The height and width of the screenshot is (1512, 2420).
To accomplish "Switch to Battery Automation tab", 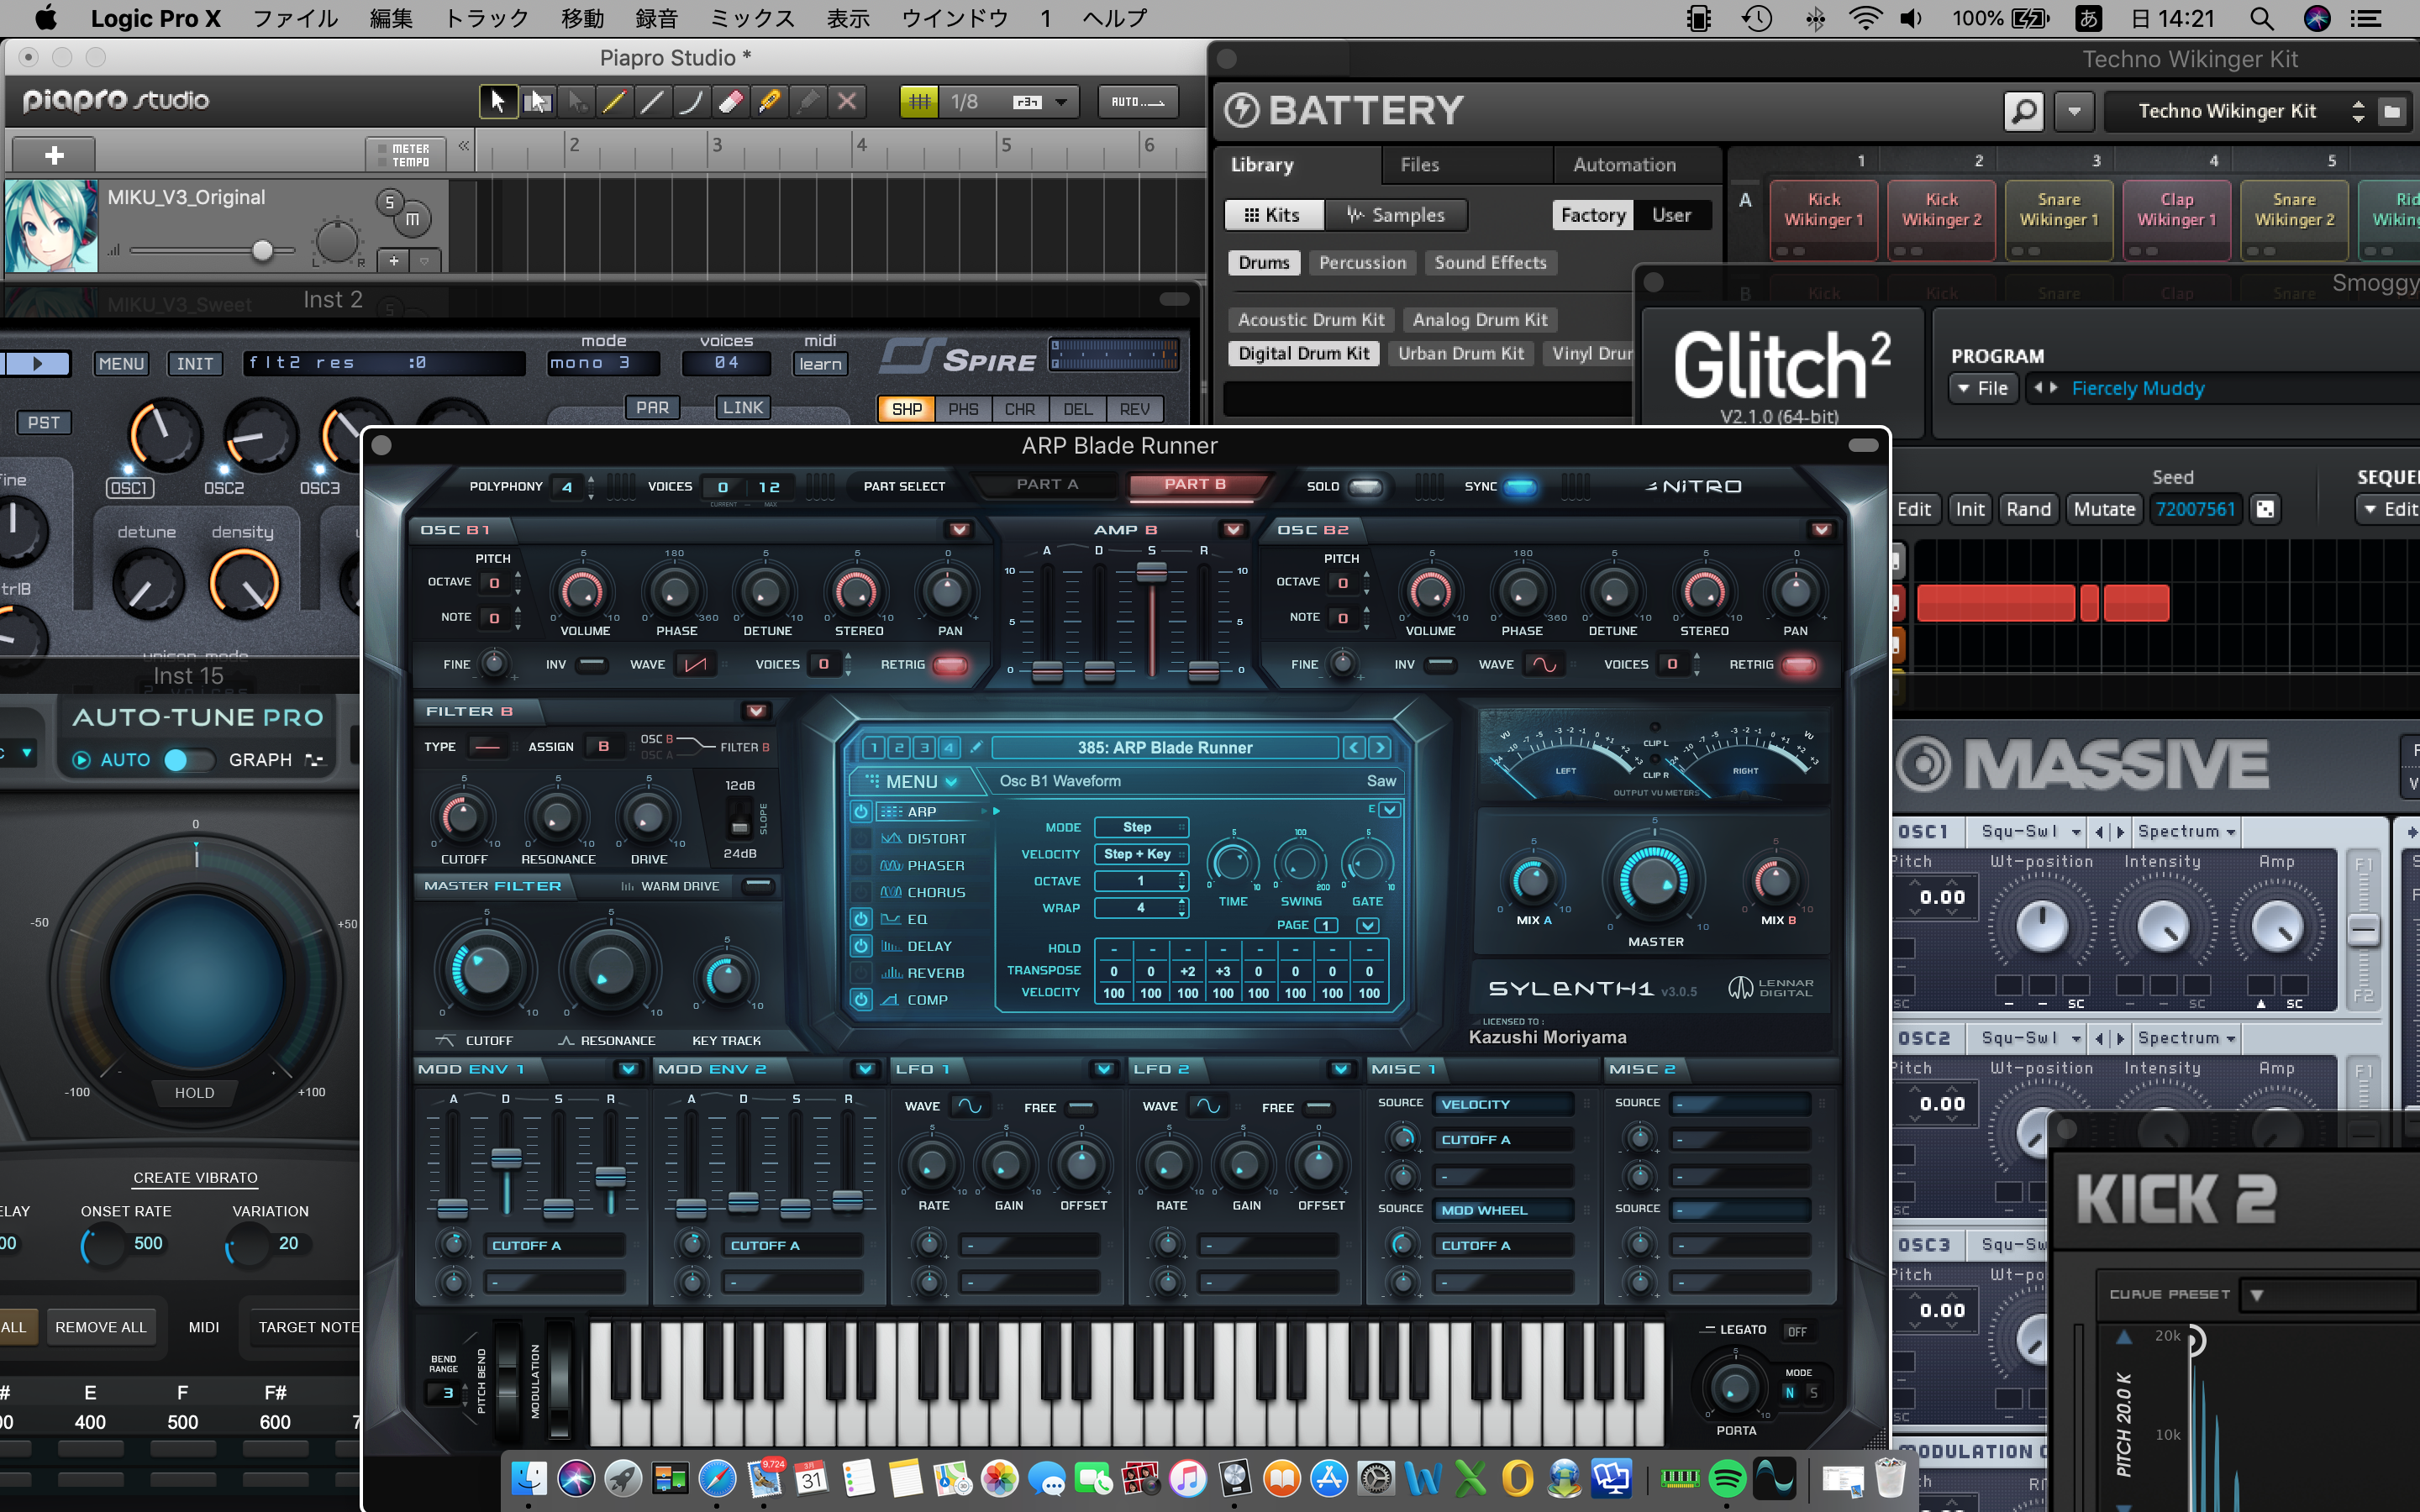I will (1624, 165).
